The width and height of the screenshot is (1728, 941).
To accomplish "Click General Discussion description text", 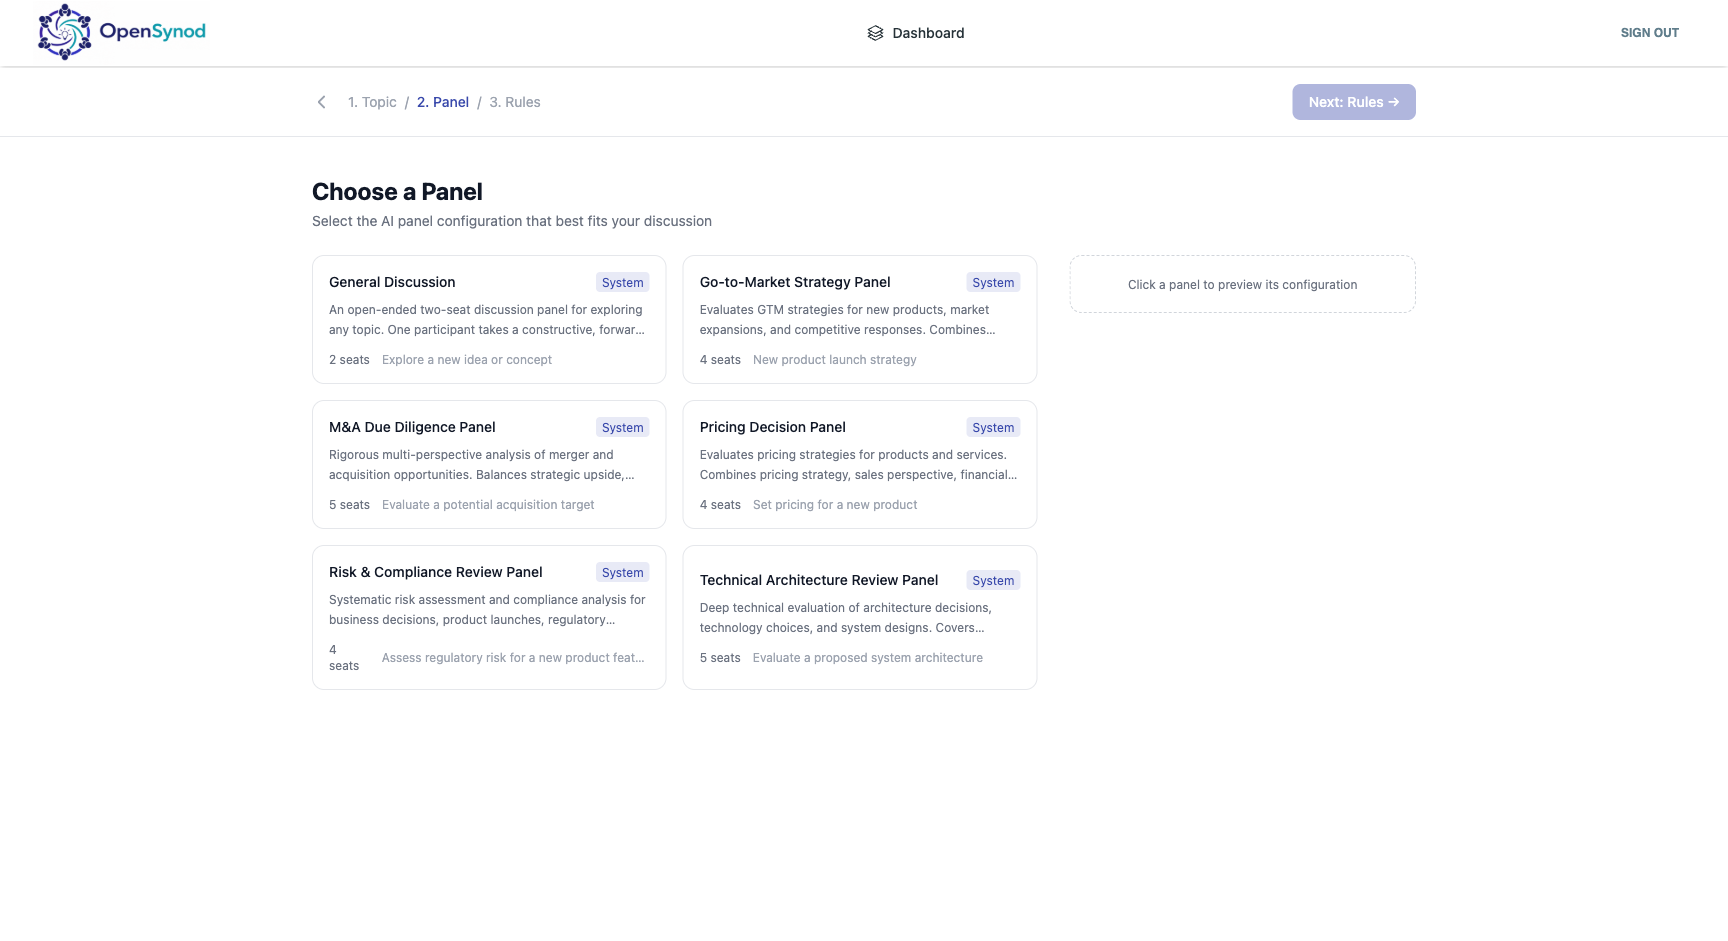I will coord(487,320).
